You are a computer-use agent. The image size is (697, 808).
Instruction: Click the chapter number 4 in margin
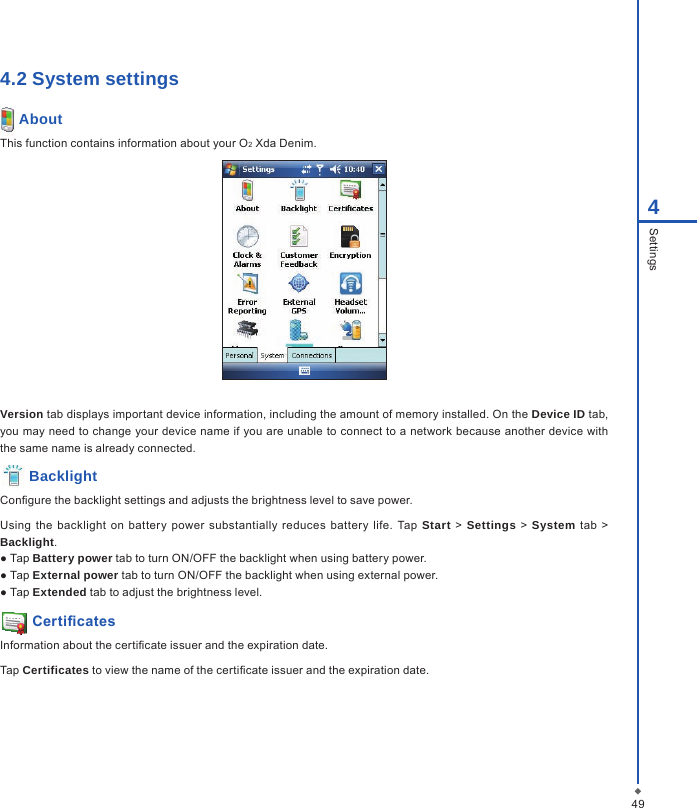click(653, 207)
